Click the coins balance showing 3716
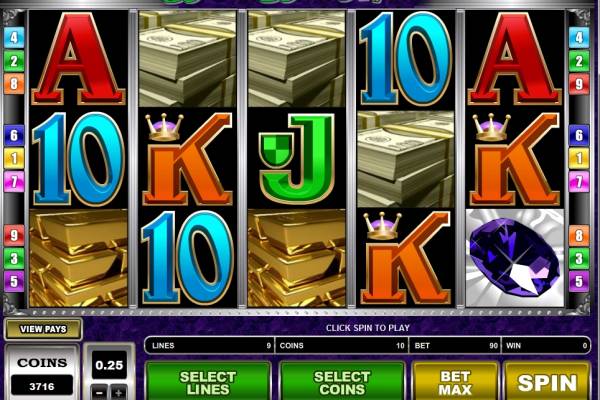 [x=42, y=386]
